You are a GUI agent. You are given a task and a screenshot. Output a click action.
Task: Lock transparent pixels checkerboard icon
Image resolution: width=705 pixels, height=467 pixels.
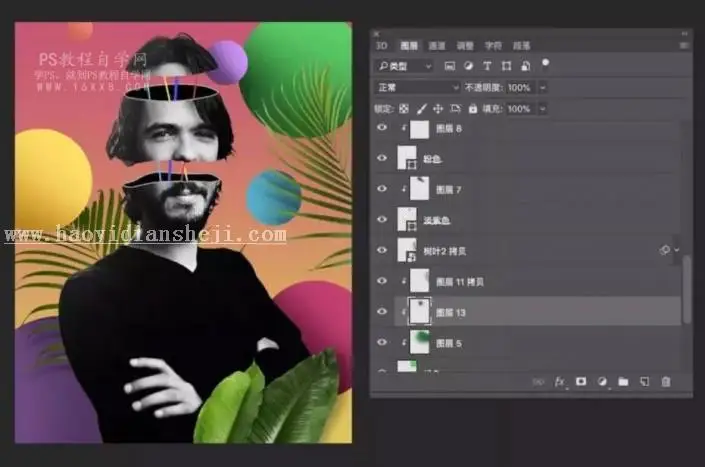click(x=404, y=109)
